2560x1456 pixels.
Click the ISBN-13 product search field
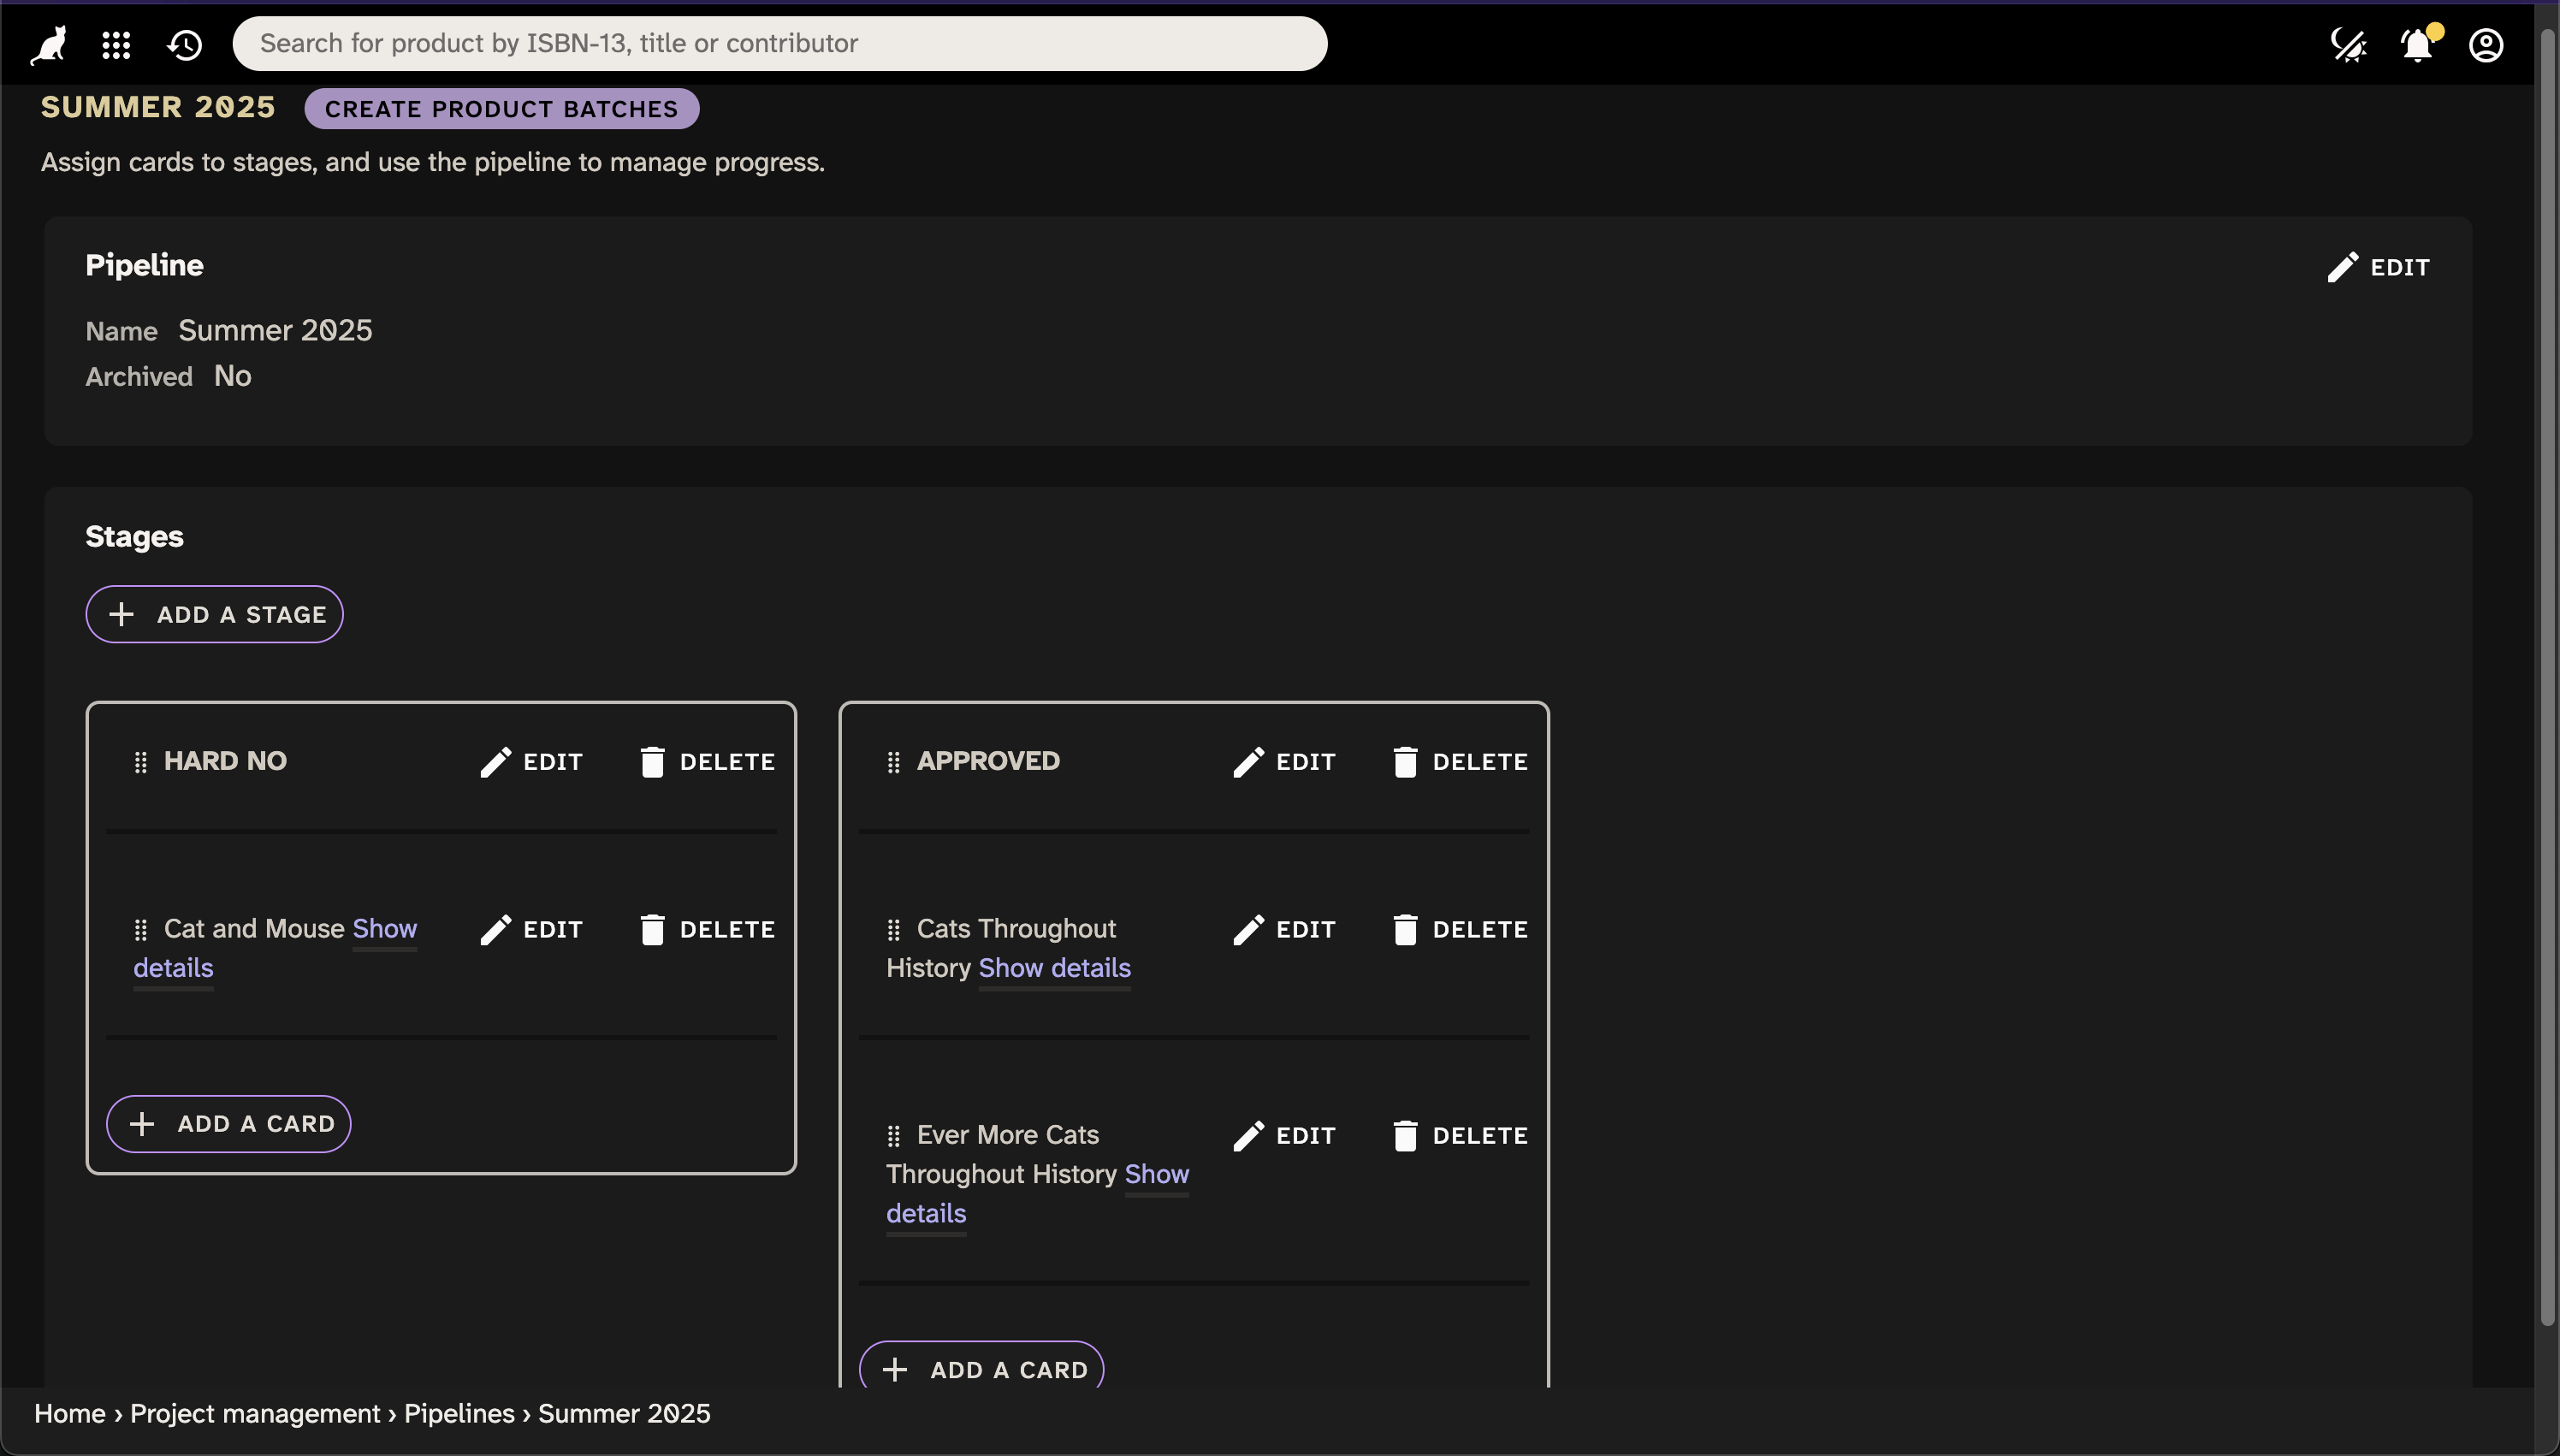pyautogui.click(x=781, y=43)
